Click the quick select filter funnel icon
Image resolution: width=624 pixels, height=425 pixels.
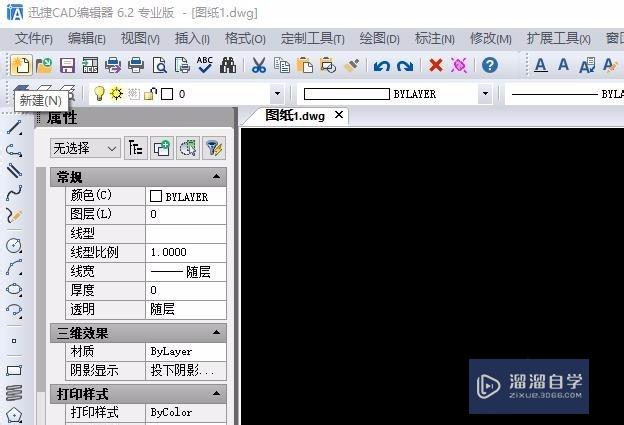pyautogui.click(x=214, y=148)
